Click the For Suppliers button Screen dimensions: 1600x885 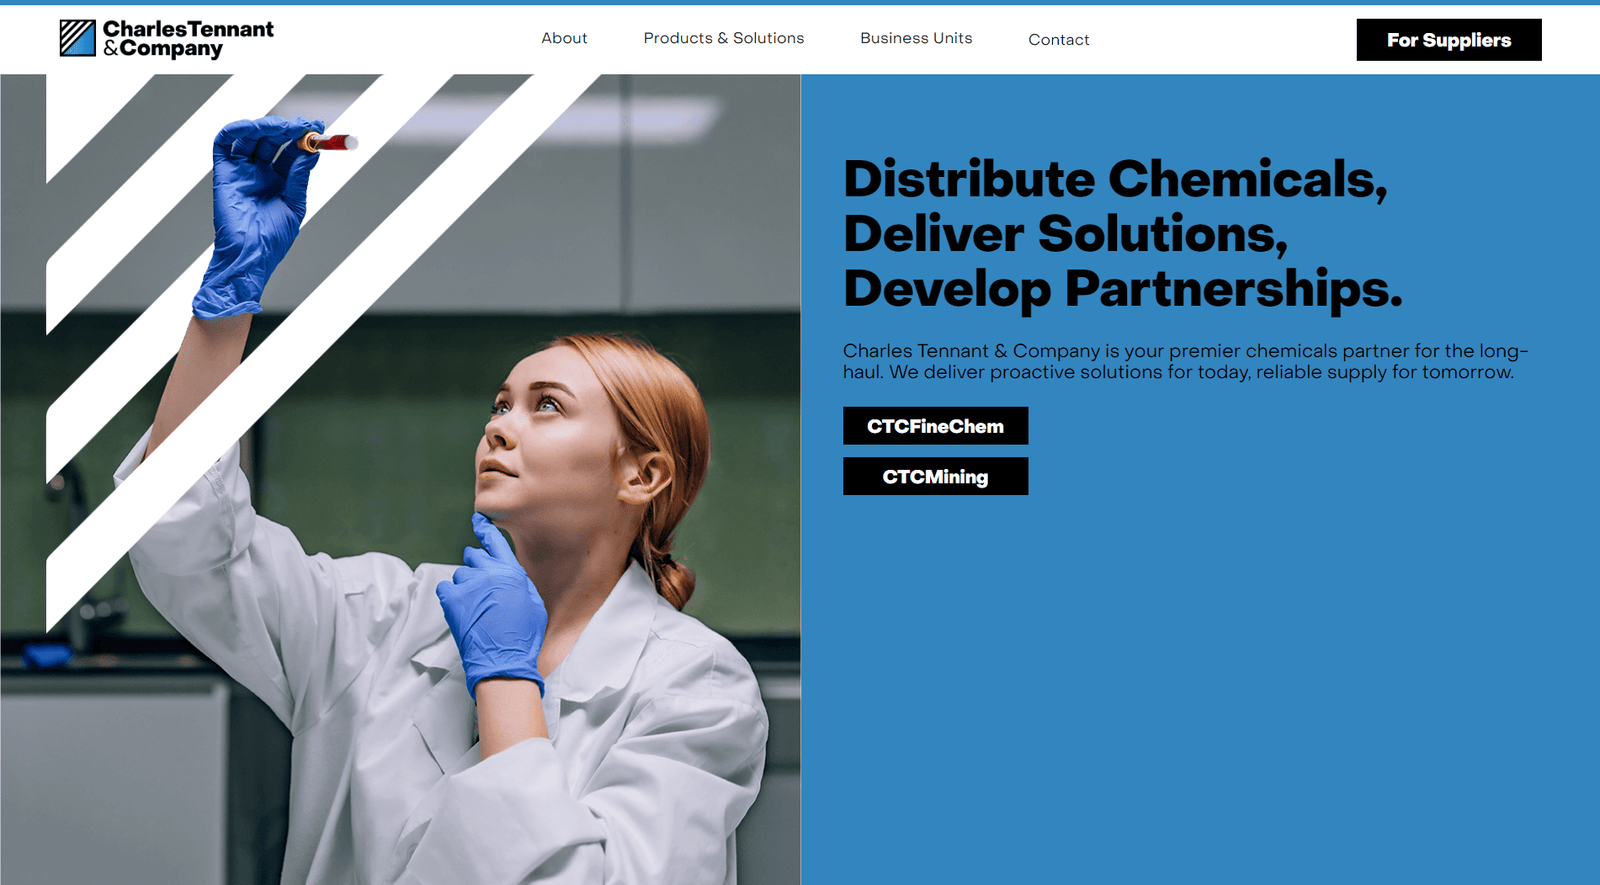1448,40
